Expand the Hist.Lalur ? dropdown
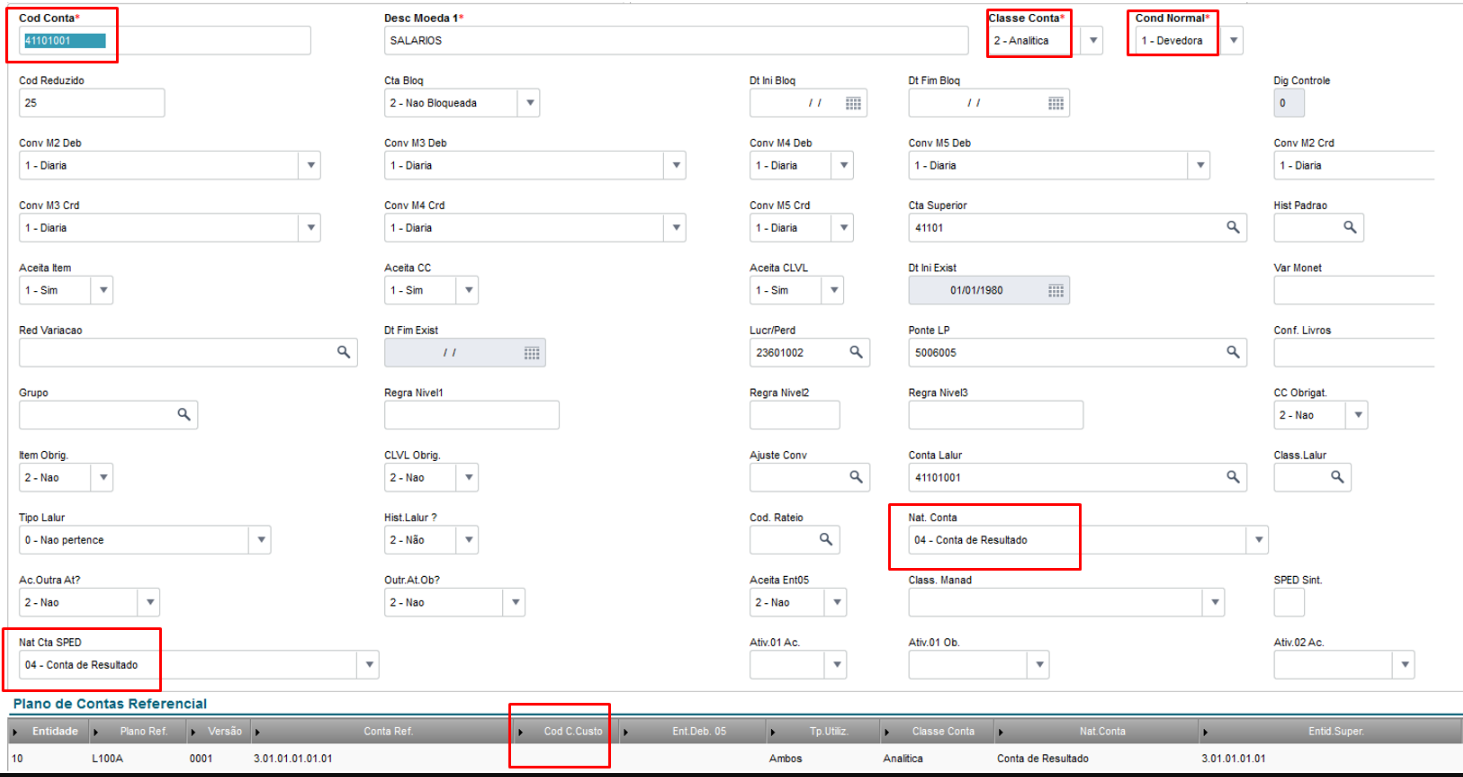Screen dimensions: 1463x777 point(468,540)
